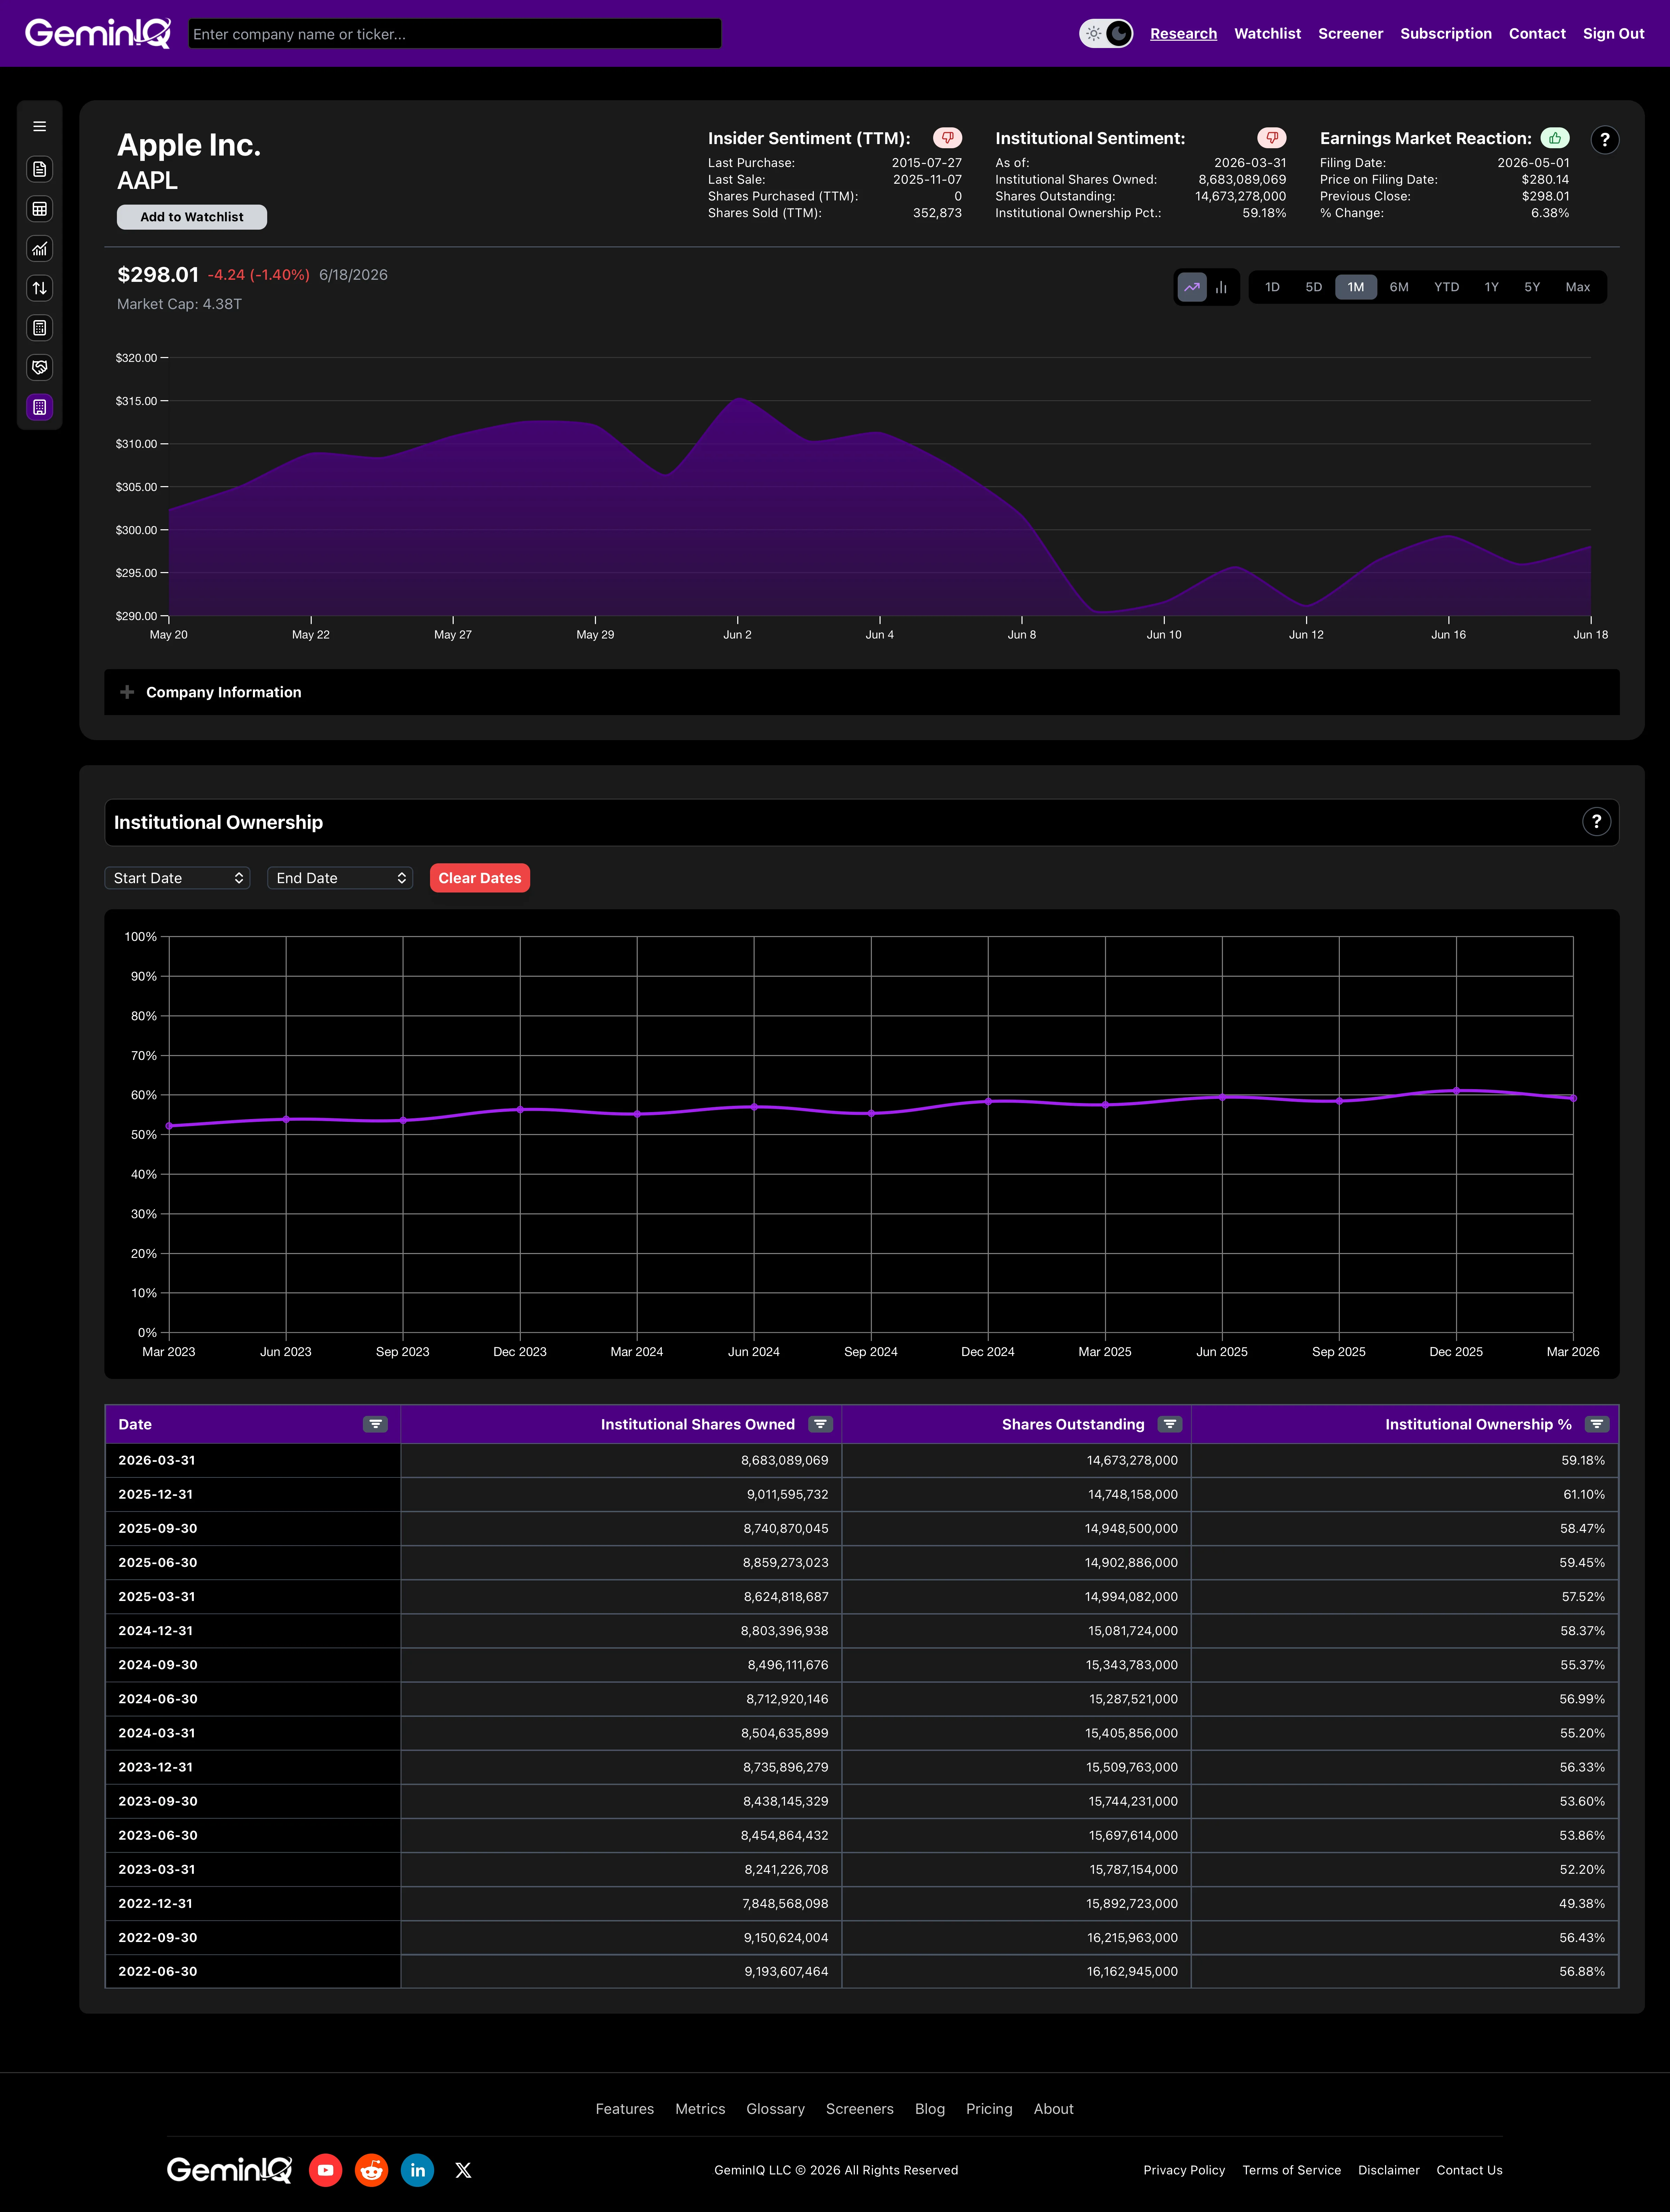Click the GeminIQ logo in header
The width and height of the screenshot is (1670, 2212).
click(x=98, y=33)
